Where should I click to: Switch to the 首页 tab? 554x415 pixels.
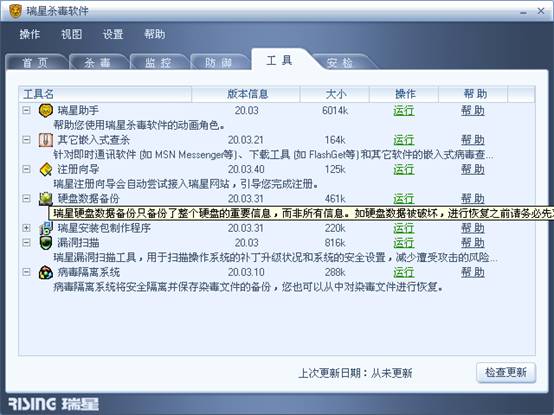coord(35,63)
